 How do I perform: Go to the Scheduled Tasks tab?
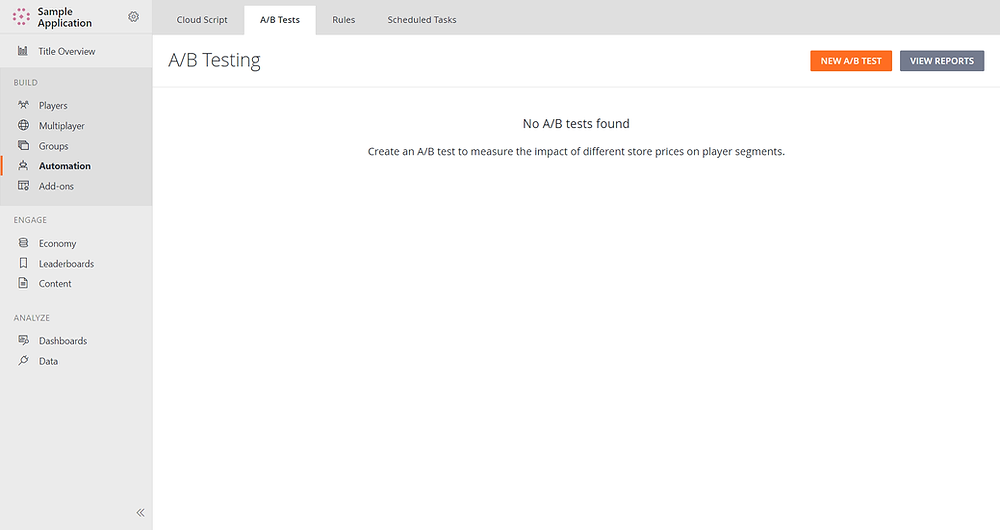(x=422, y=20)
